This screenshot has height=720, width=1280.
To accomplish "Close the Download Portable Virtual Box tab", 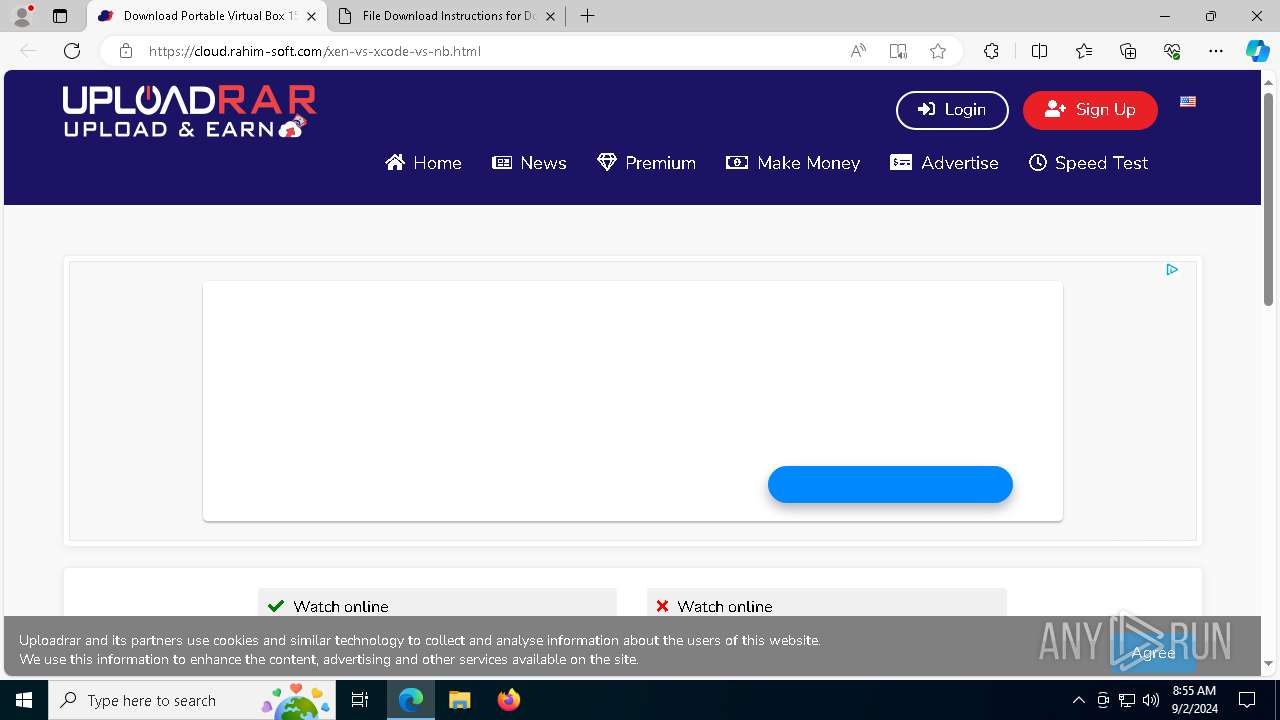I will 311,16.
